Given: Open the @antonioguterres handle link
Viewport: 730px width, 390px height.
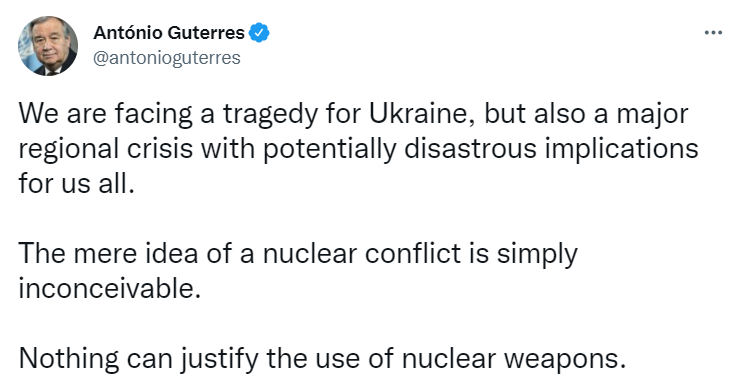Looking at the screenshot, I should (167, 58).
